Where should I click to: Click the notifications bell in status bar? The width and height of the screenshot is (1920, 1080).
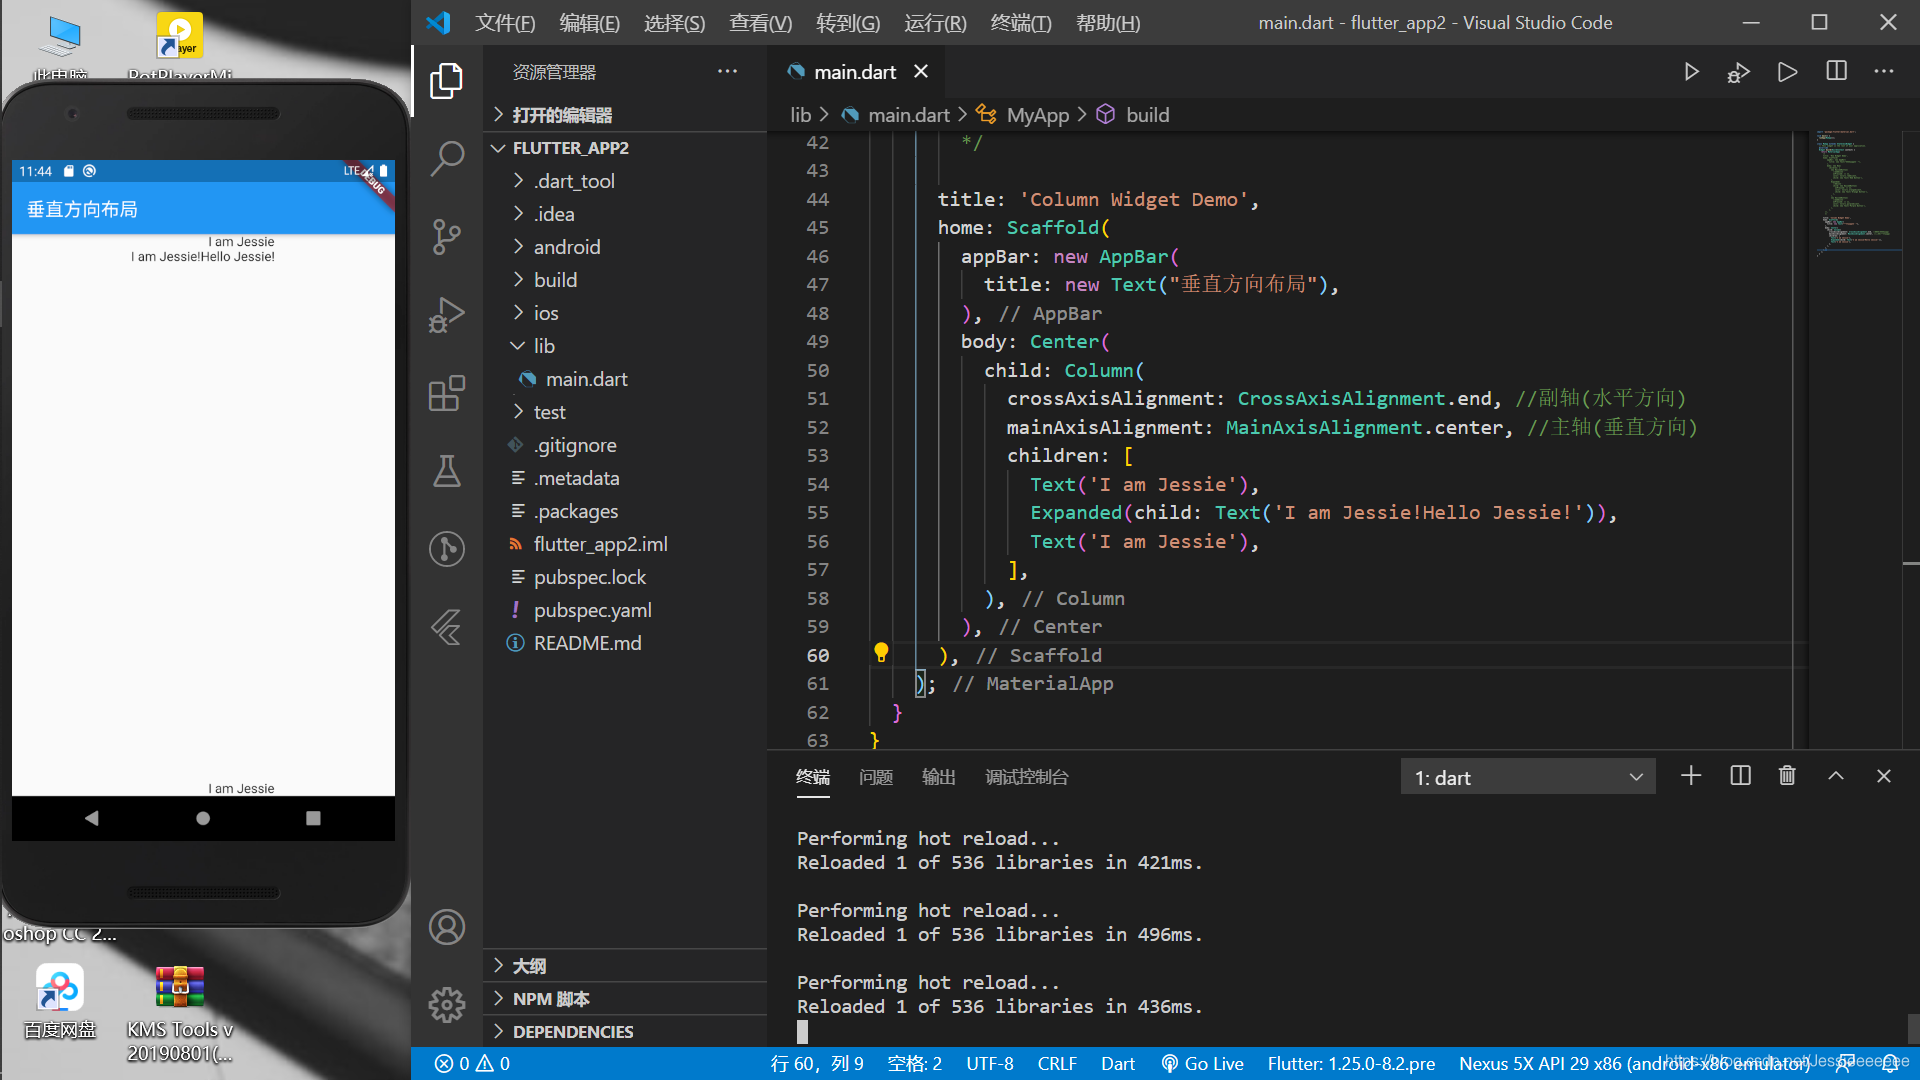(1891, 1064)
